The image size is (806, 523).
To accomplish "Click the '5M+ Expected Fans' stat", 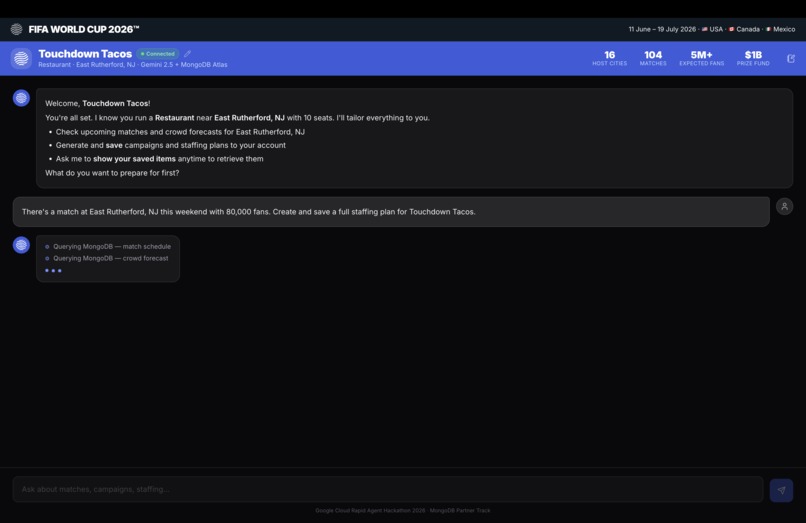I will pos(701,58).
